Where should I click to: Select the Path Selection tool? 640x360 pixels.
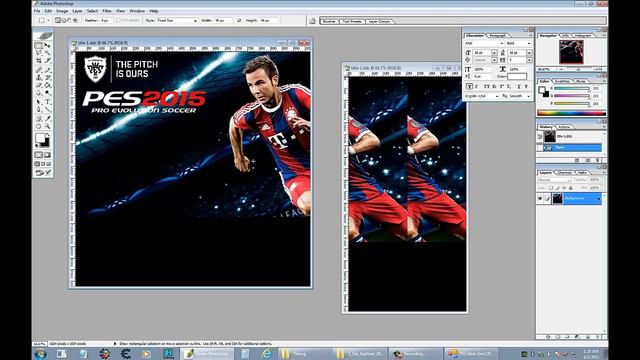pyautogui.click(x=38, y=102)
